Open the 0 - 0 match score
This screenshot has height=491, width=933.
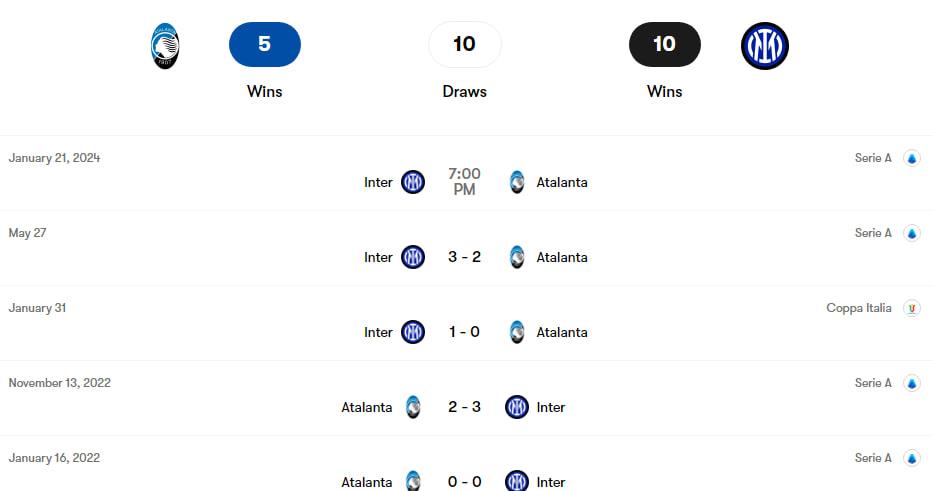click(x=464, y=482)
